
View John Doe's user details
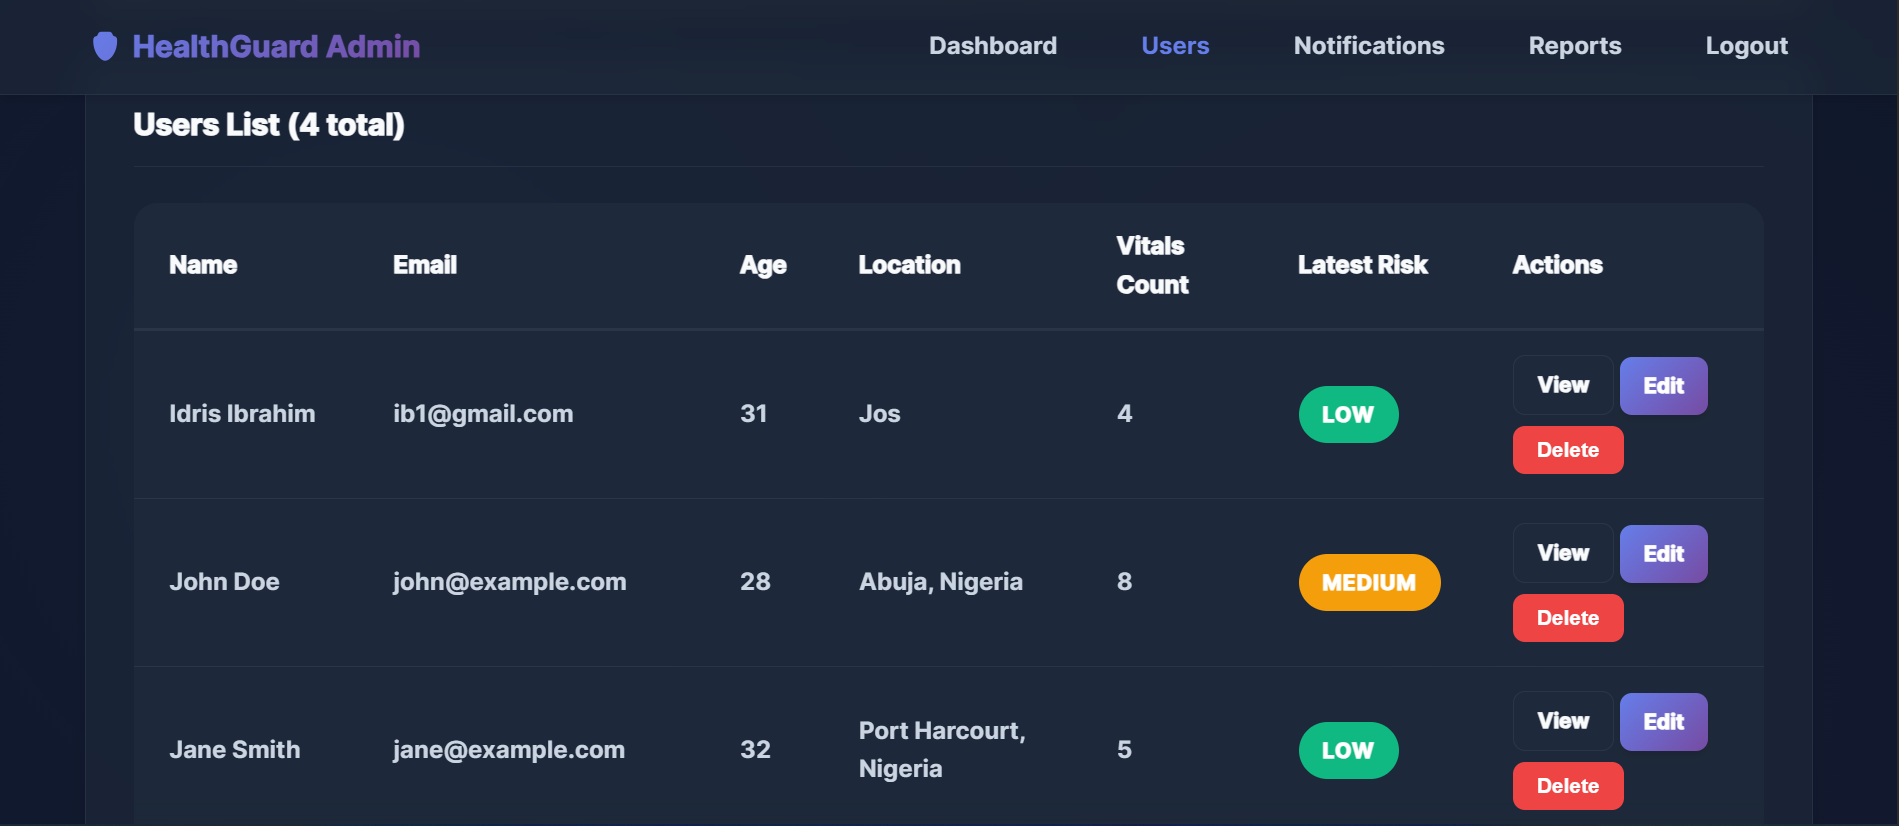coord(1563,553)
